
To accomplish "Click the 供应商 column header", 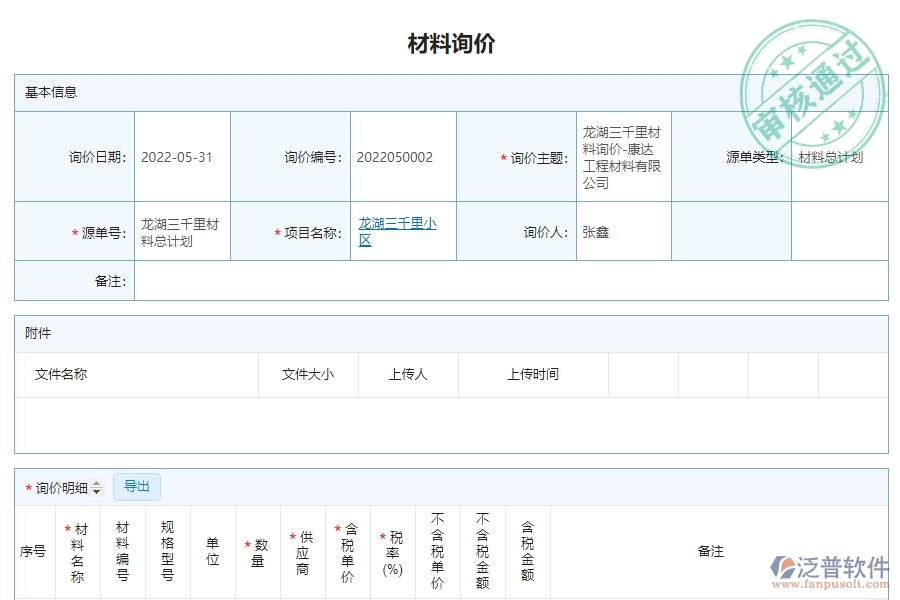I will point(302,553).
